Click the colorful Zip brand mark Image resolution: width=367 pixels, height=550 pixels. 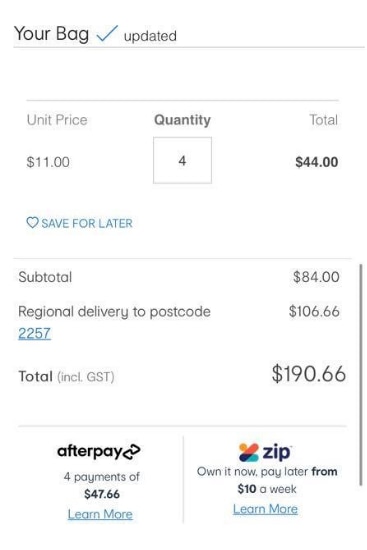(x=249, y=452)
